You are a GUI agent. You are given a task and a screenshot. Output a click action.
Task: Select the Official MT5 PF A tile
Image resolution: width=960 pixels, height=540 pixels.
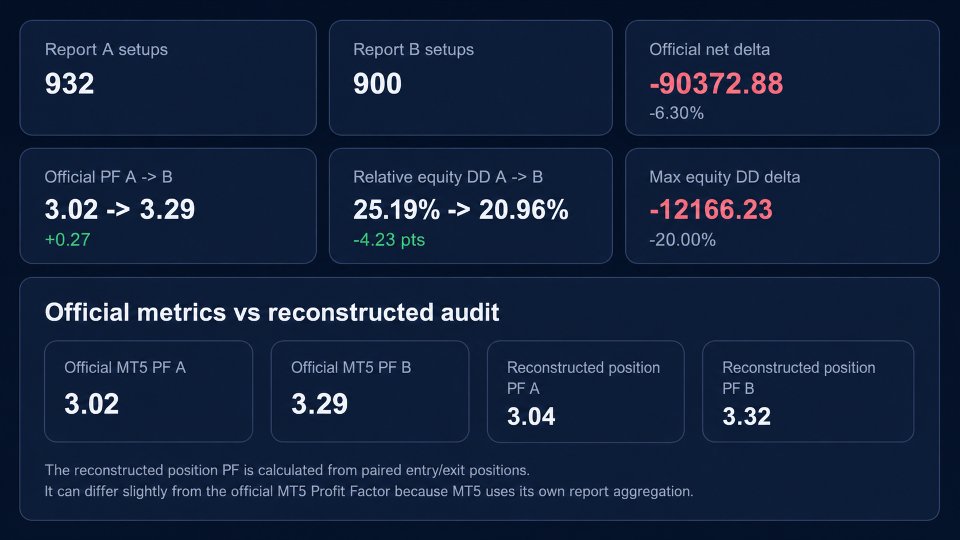[x=149, y=391]
